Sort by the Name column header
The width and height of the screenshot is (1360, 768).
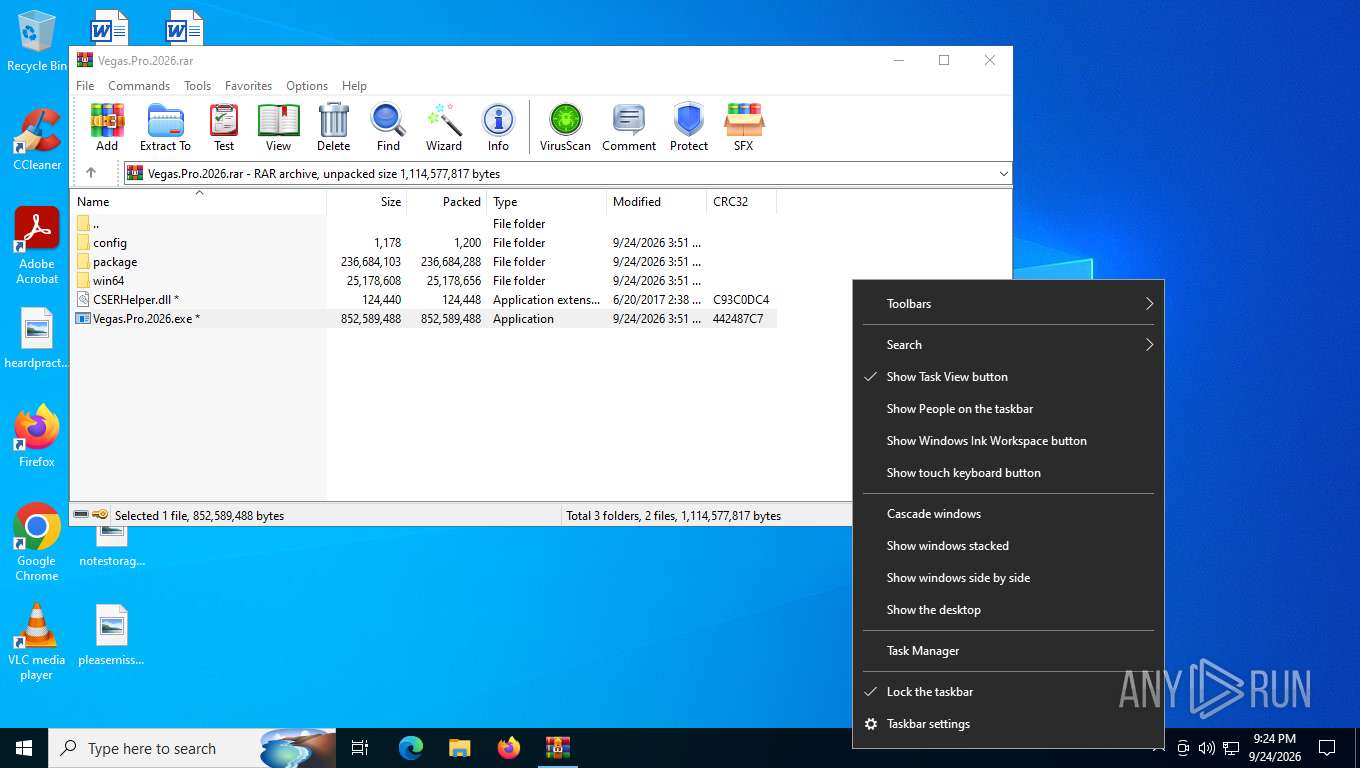coord(198,201)
